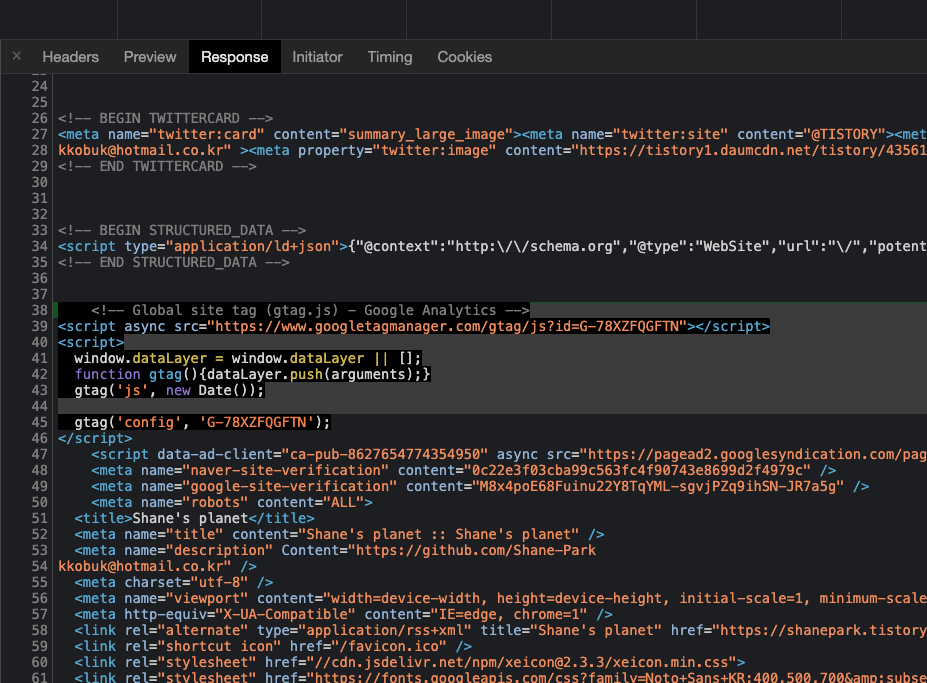
Task: Click the application/rss+xml alternate link line
Action: 501,630
